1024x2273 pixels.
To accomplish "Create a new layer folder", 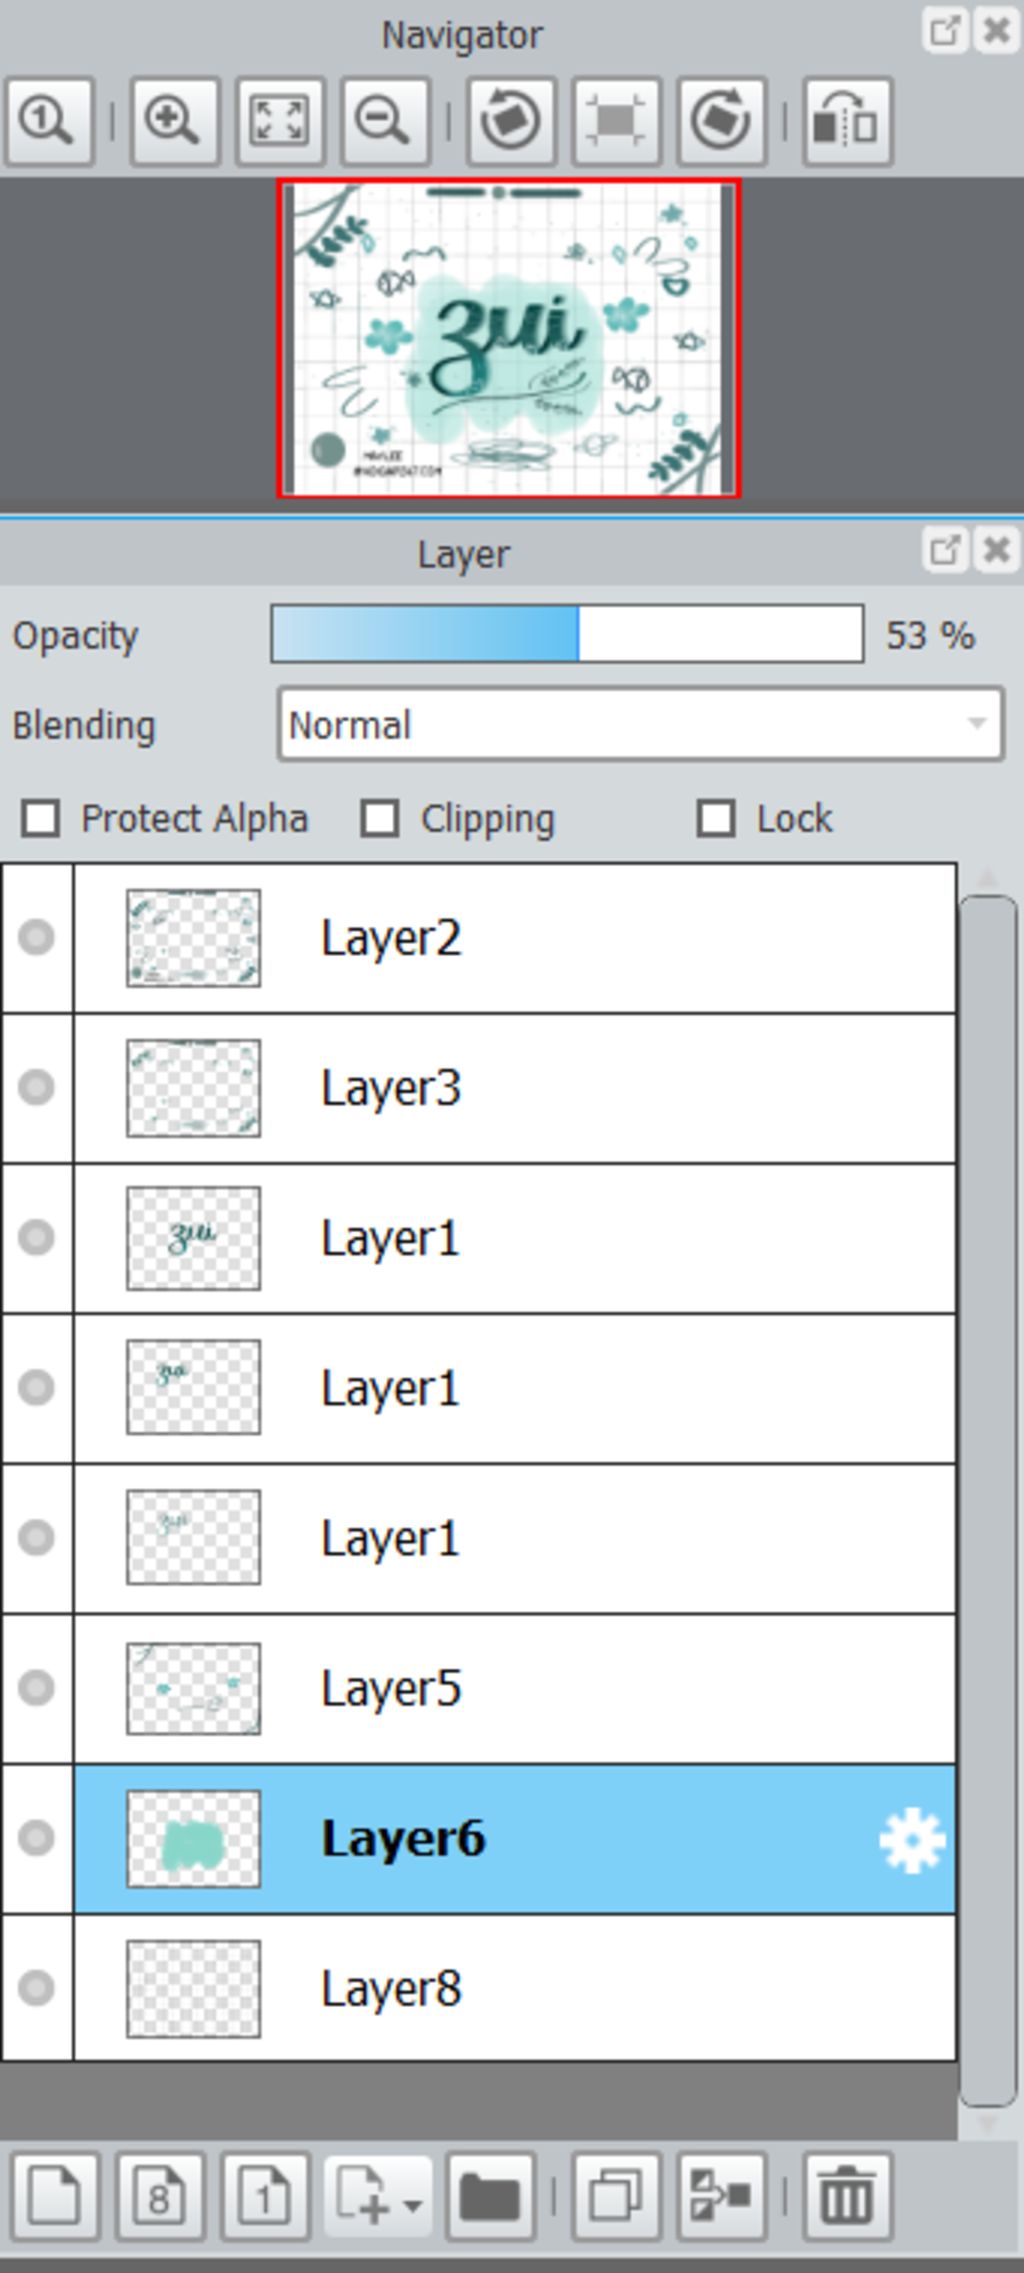I will 489,2197.
